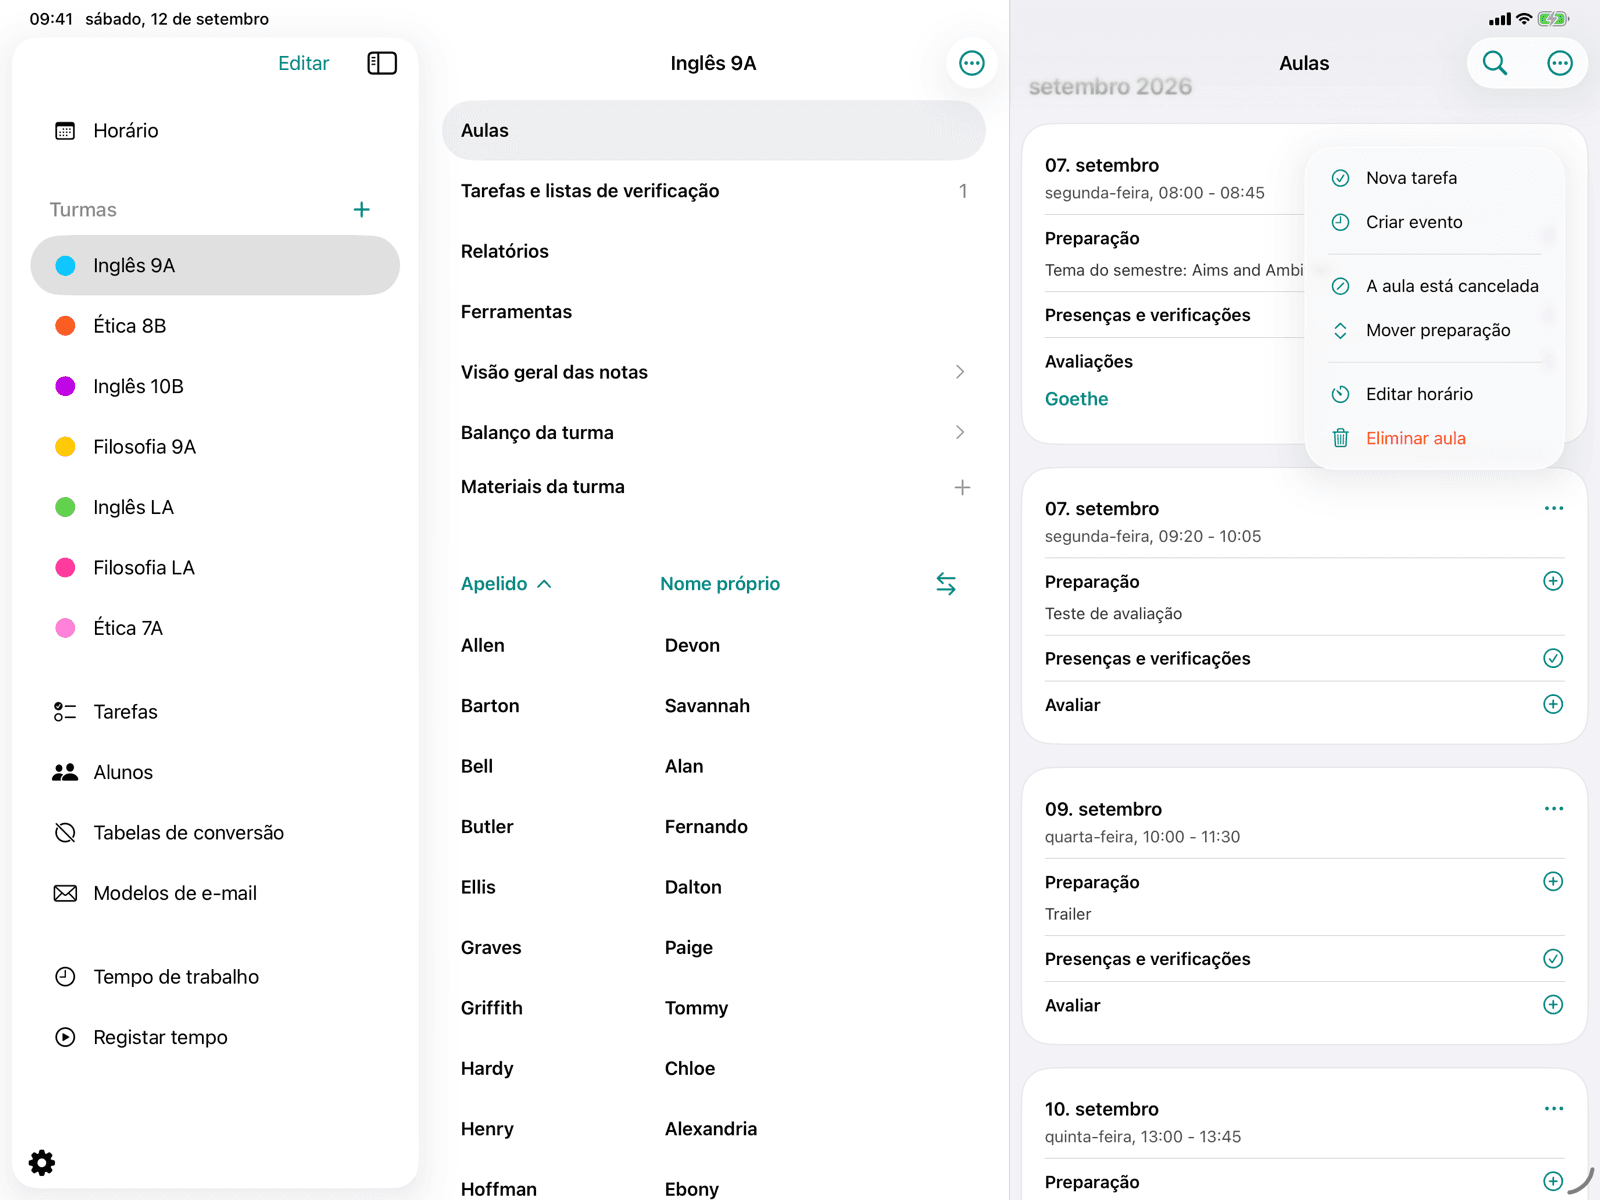Open student Barton Savannah

tap(714, 706)
